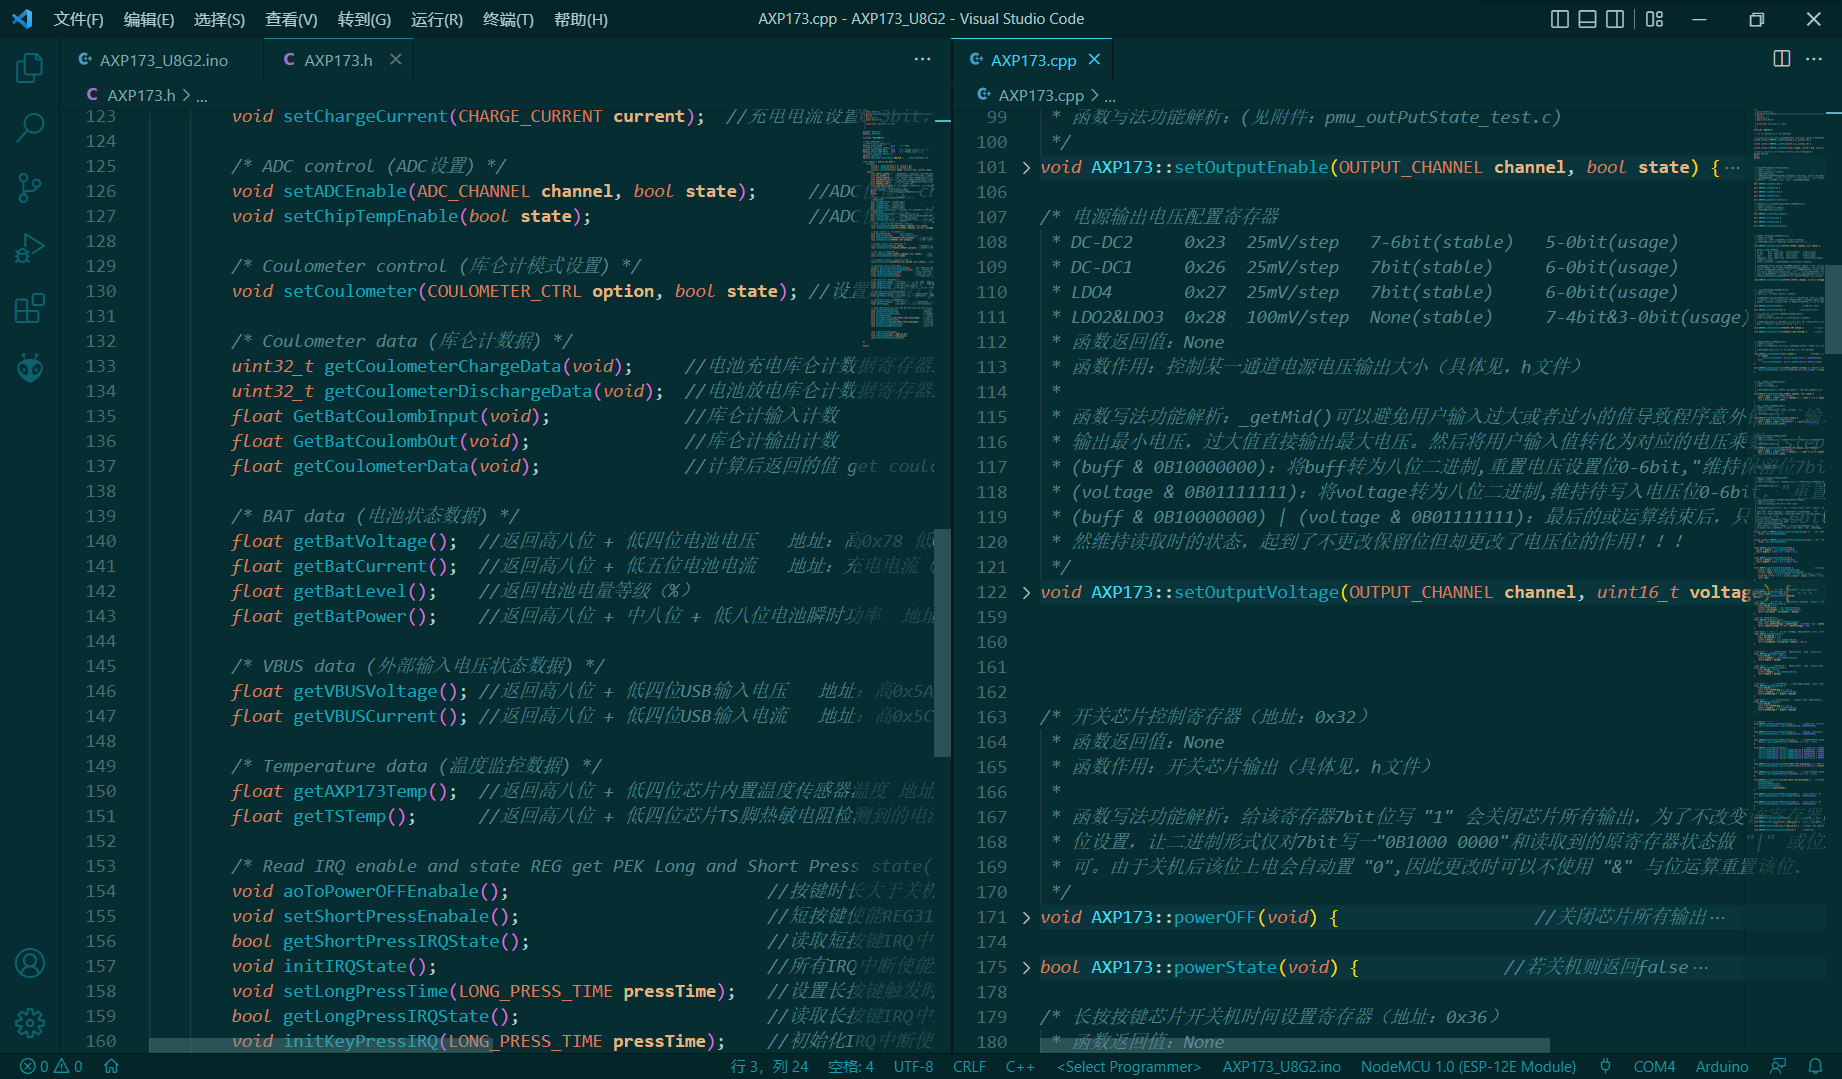Screen dimensions: 1842x1079
Task: Open the 查看(V) menu
Action: [x=291, y=19]
